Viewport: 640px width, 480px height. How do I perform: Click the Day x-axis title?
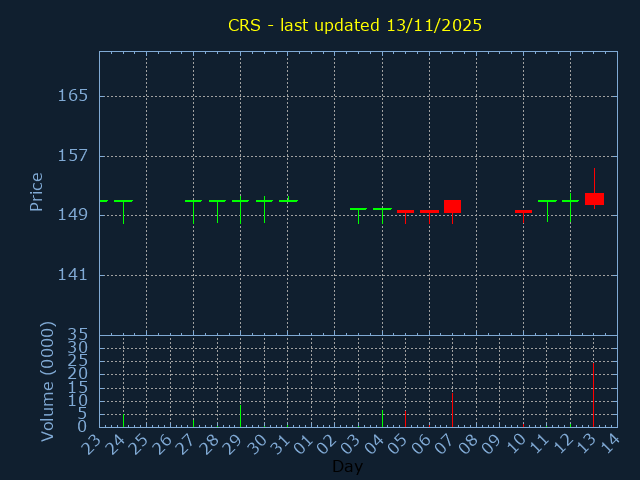pyautogui.click(x=347, y=467)
